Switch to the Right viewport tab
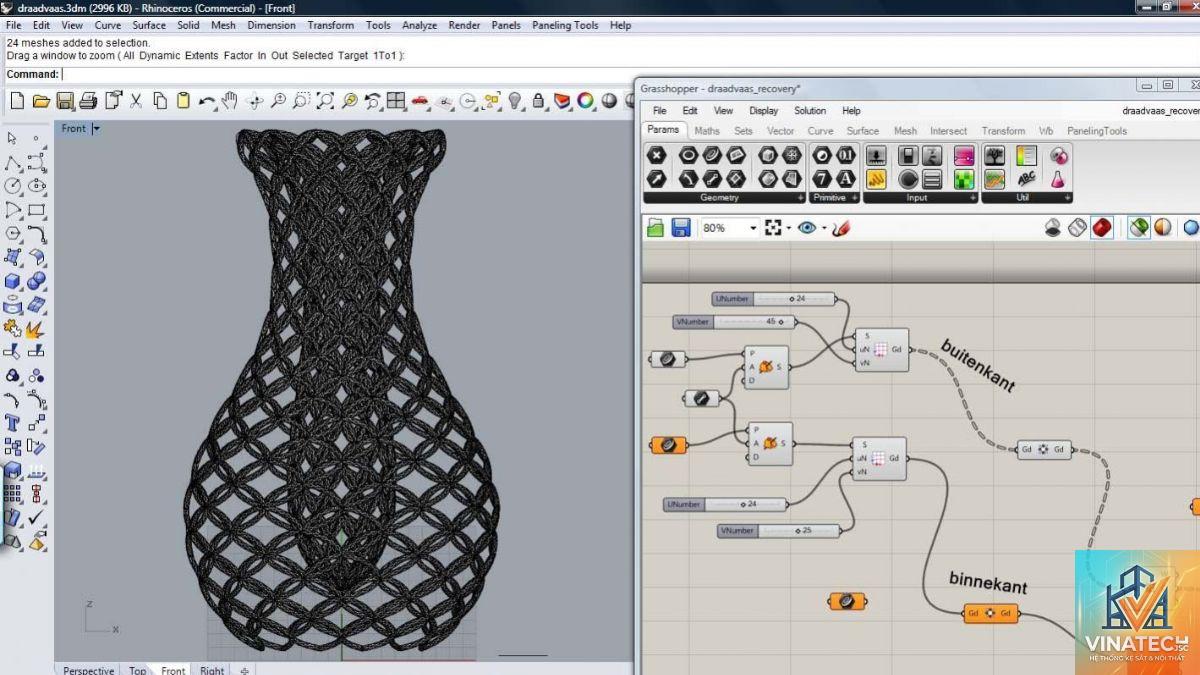The height and width of the screenshot is (675, 1200). click(x=212, y=670)
